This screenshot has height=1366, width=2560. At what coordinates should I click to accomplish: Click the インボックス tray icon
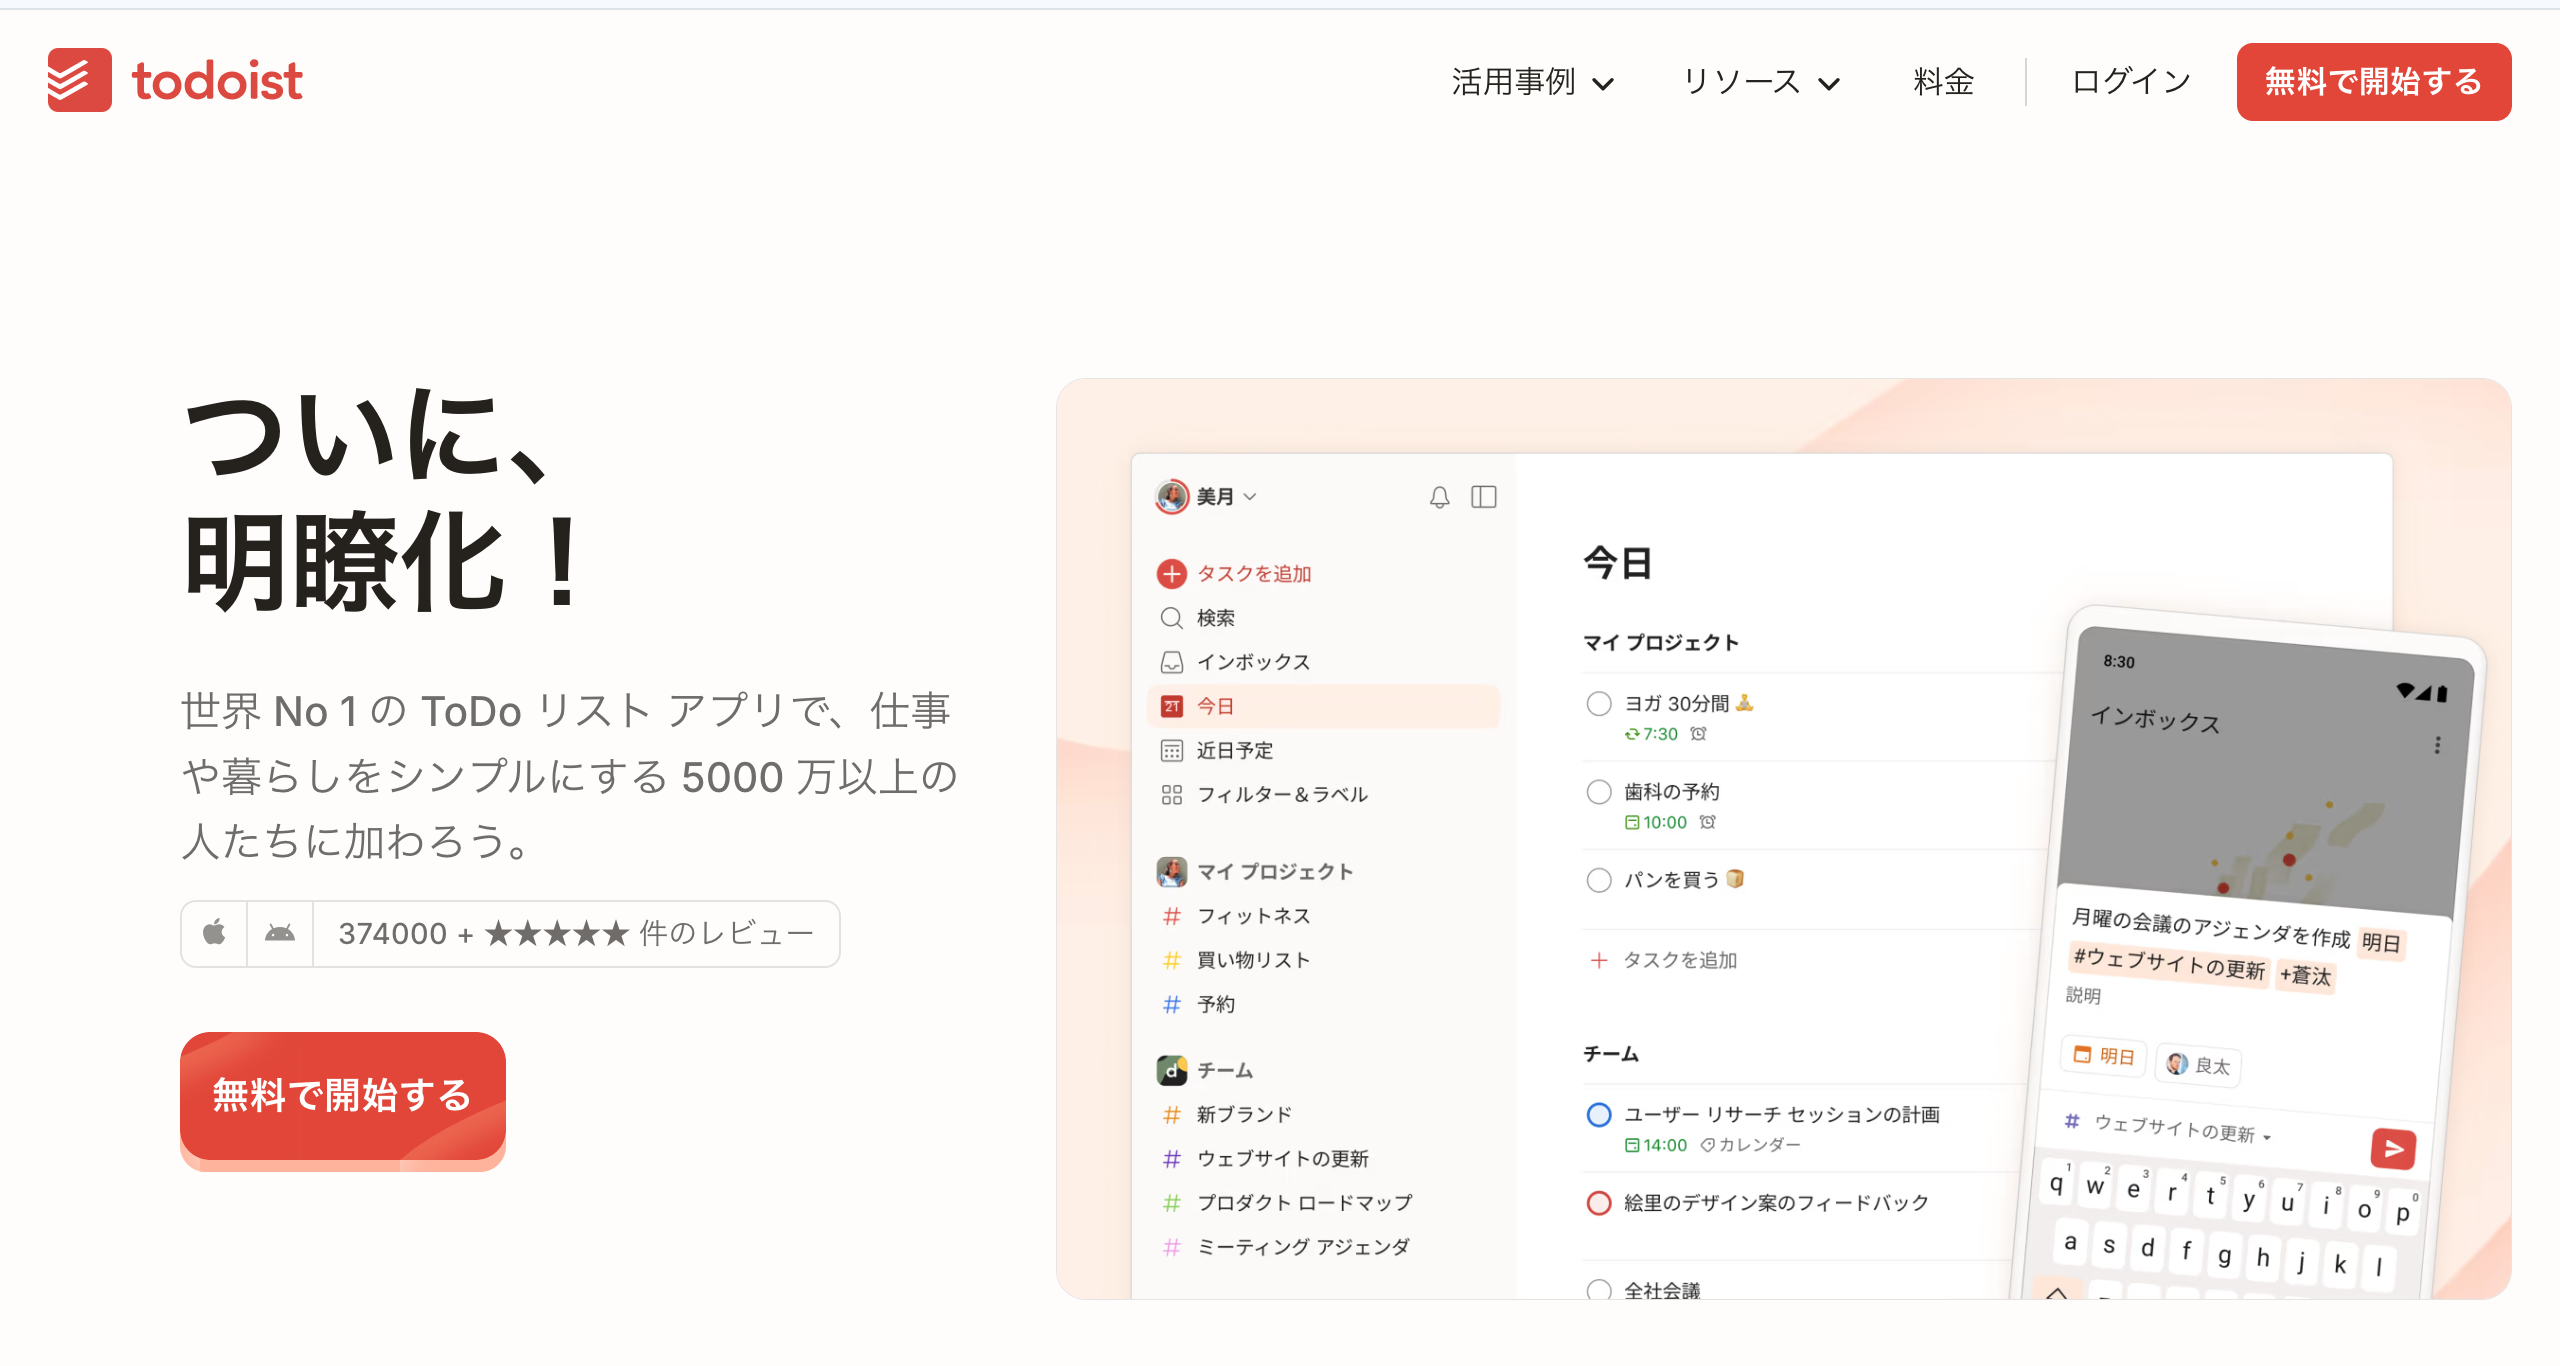(1171, 662)
